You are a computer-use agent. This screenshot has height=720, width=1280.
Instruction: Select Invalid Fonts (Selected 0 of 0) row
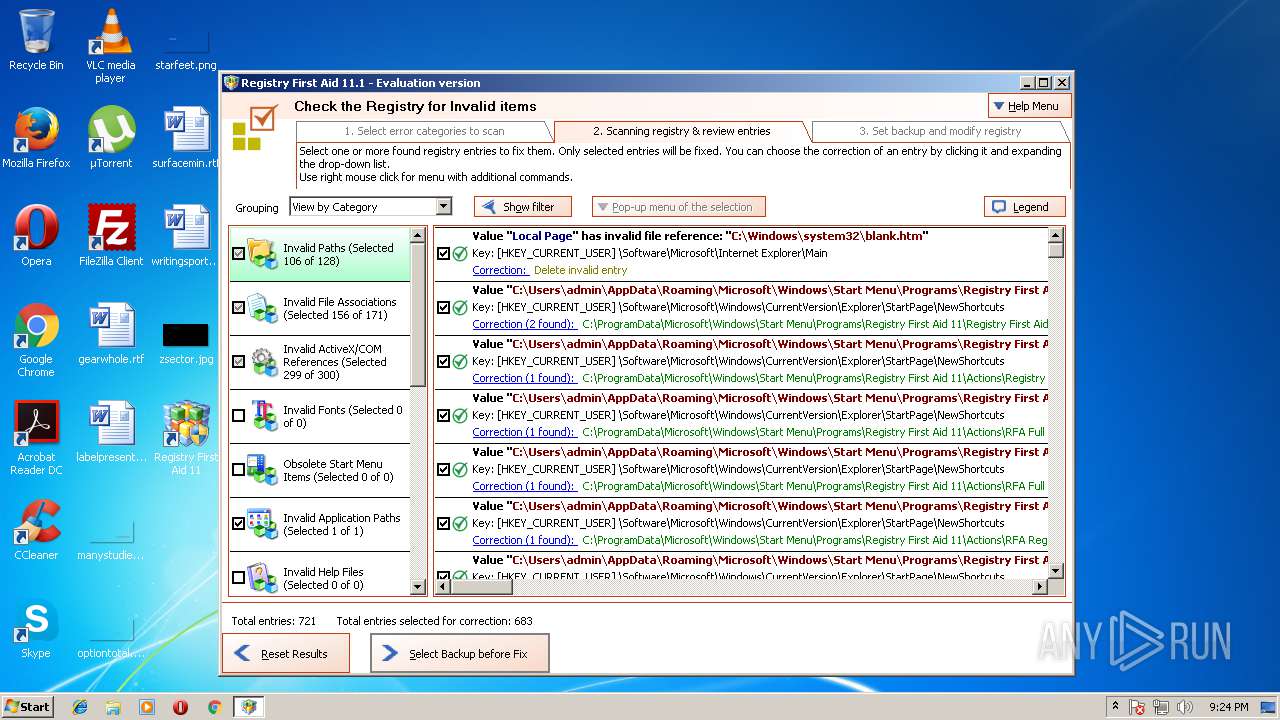coord(320,416)
